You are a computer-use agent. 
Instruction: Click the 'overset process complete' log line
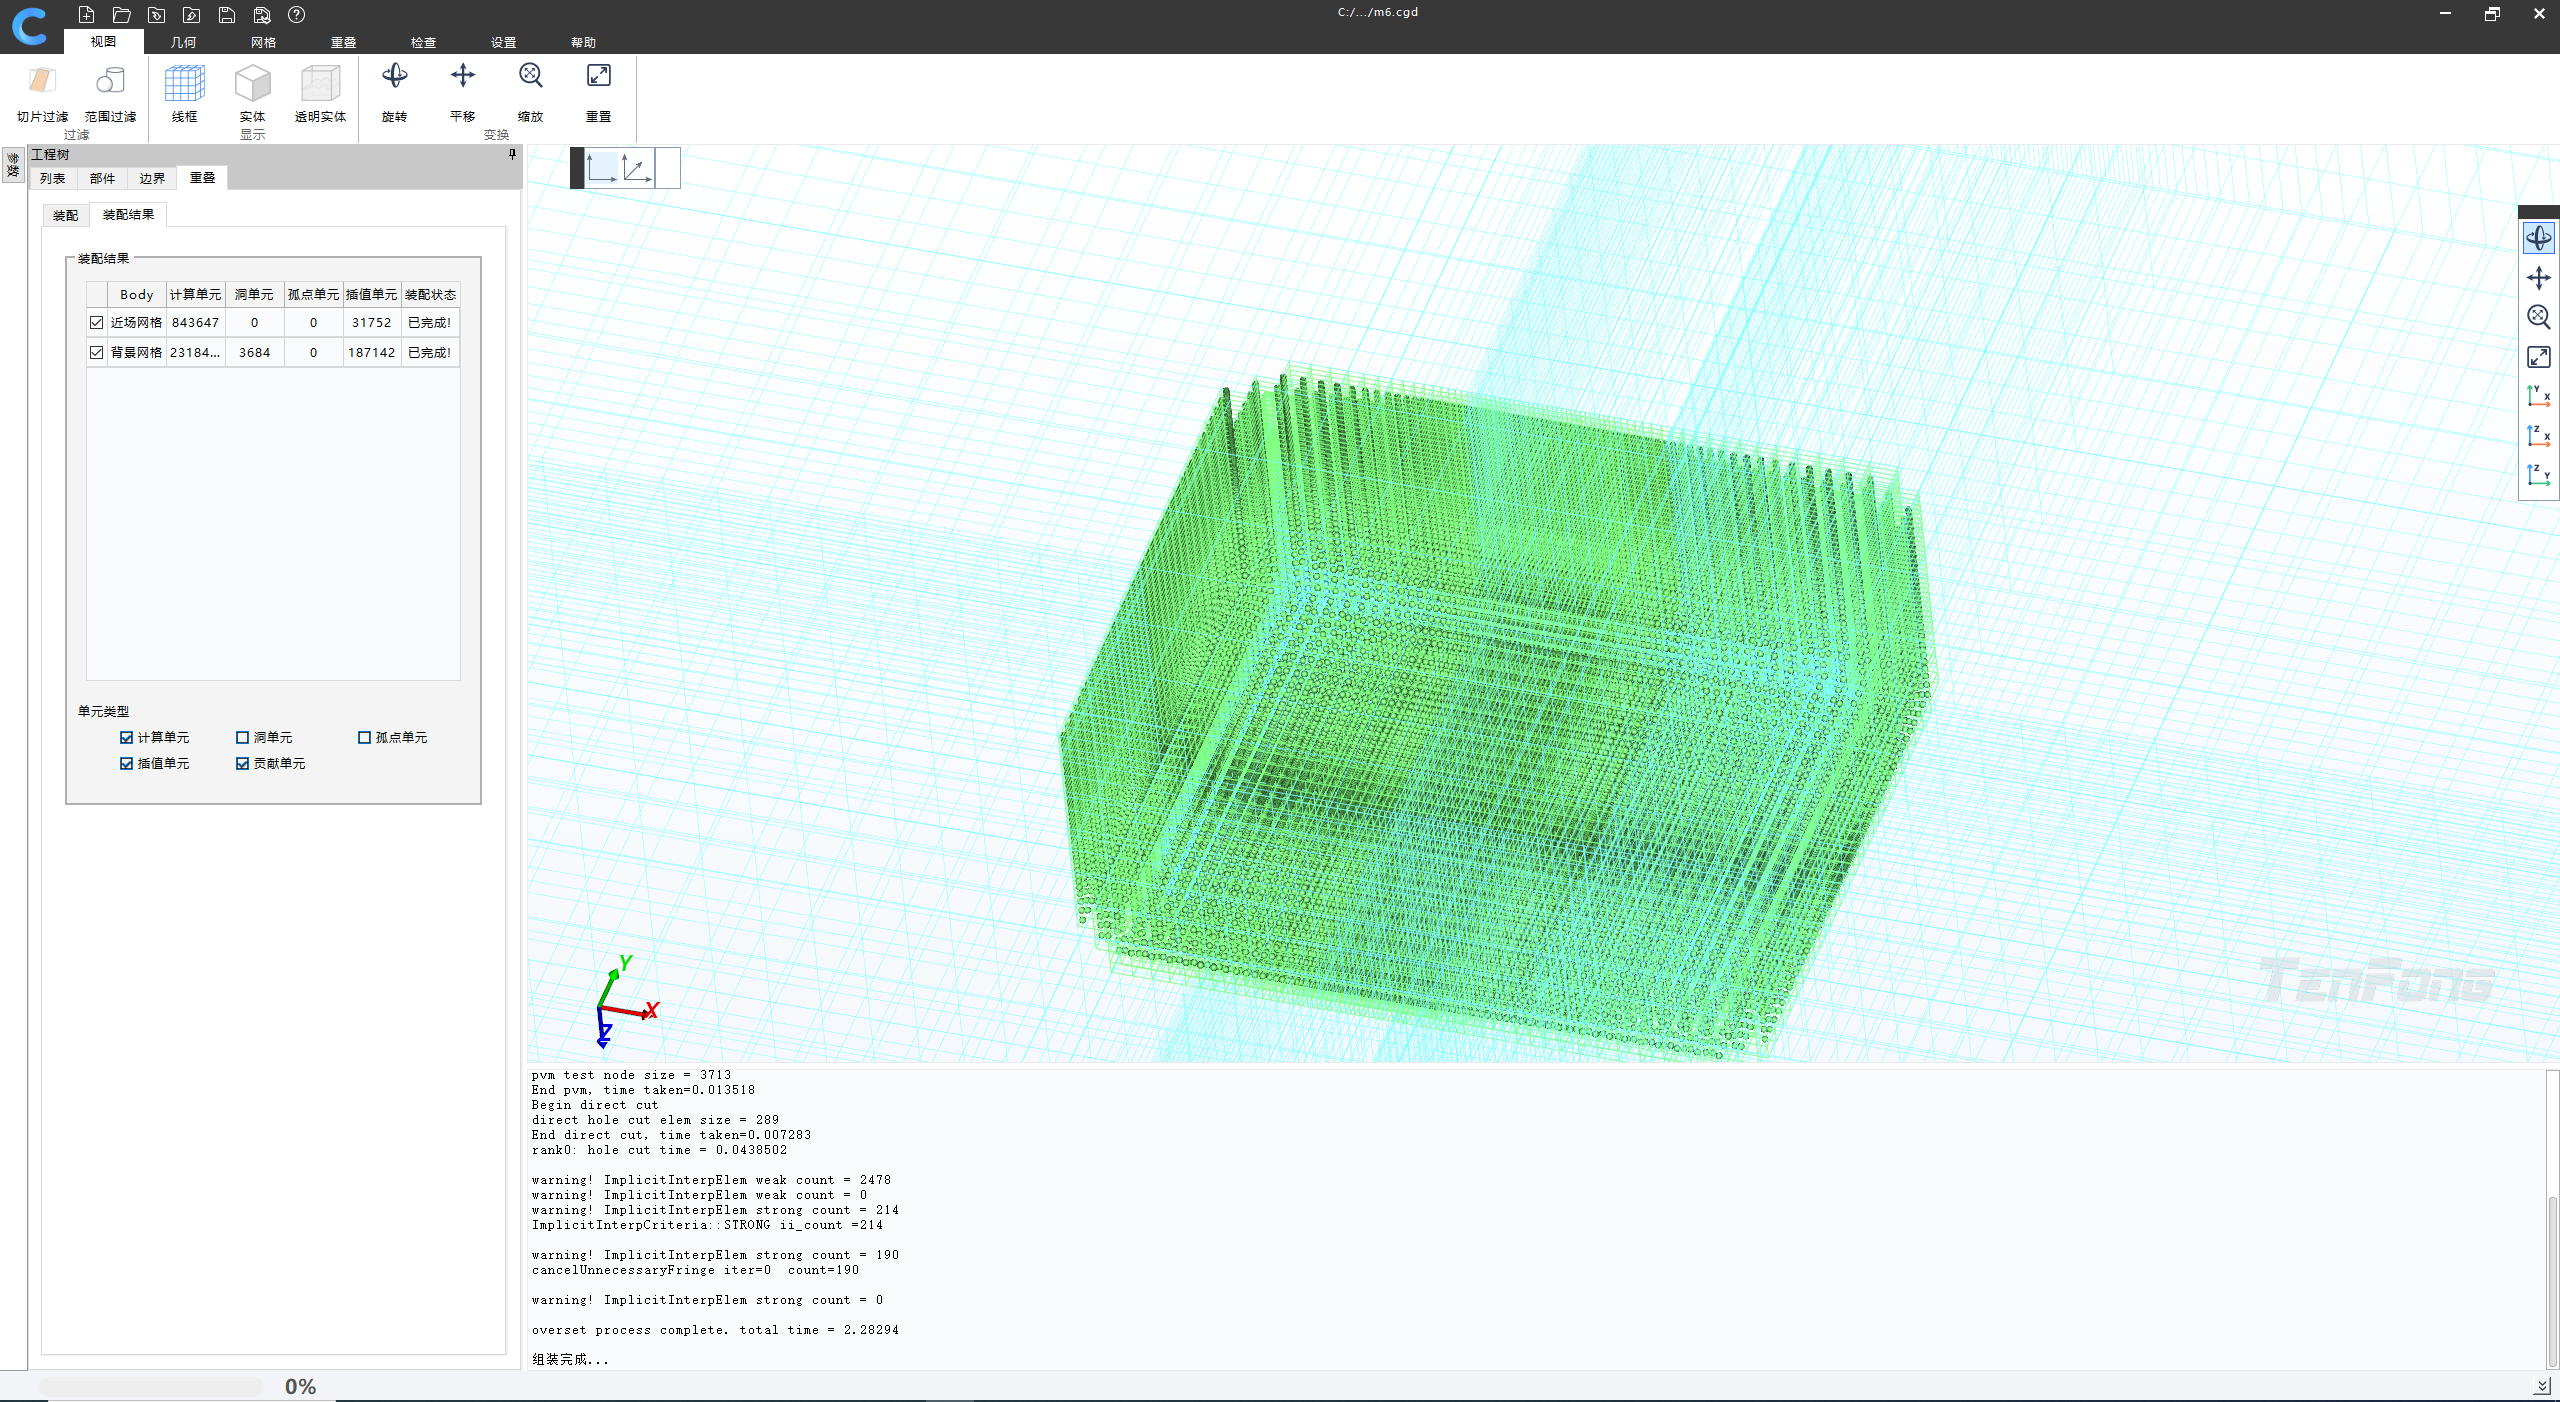click(715, 1330)
